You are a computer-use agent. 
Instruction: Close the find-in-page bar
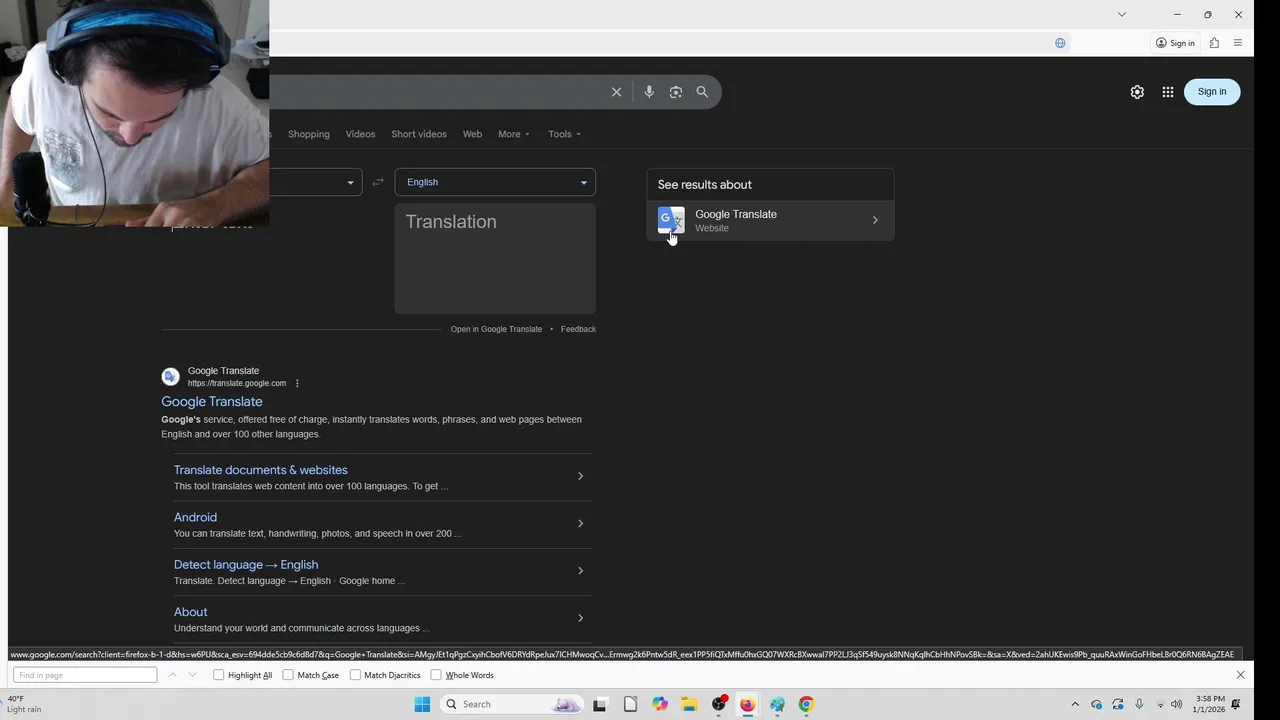click(1240, 675)
